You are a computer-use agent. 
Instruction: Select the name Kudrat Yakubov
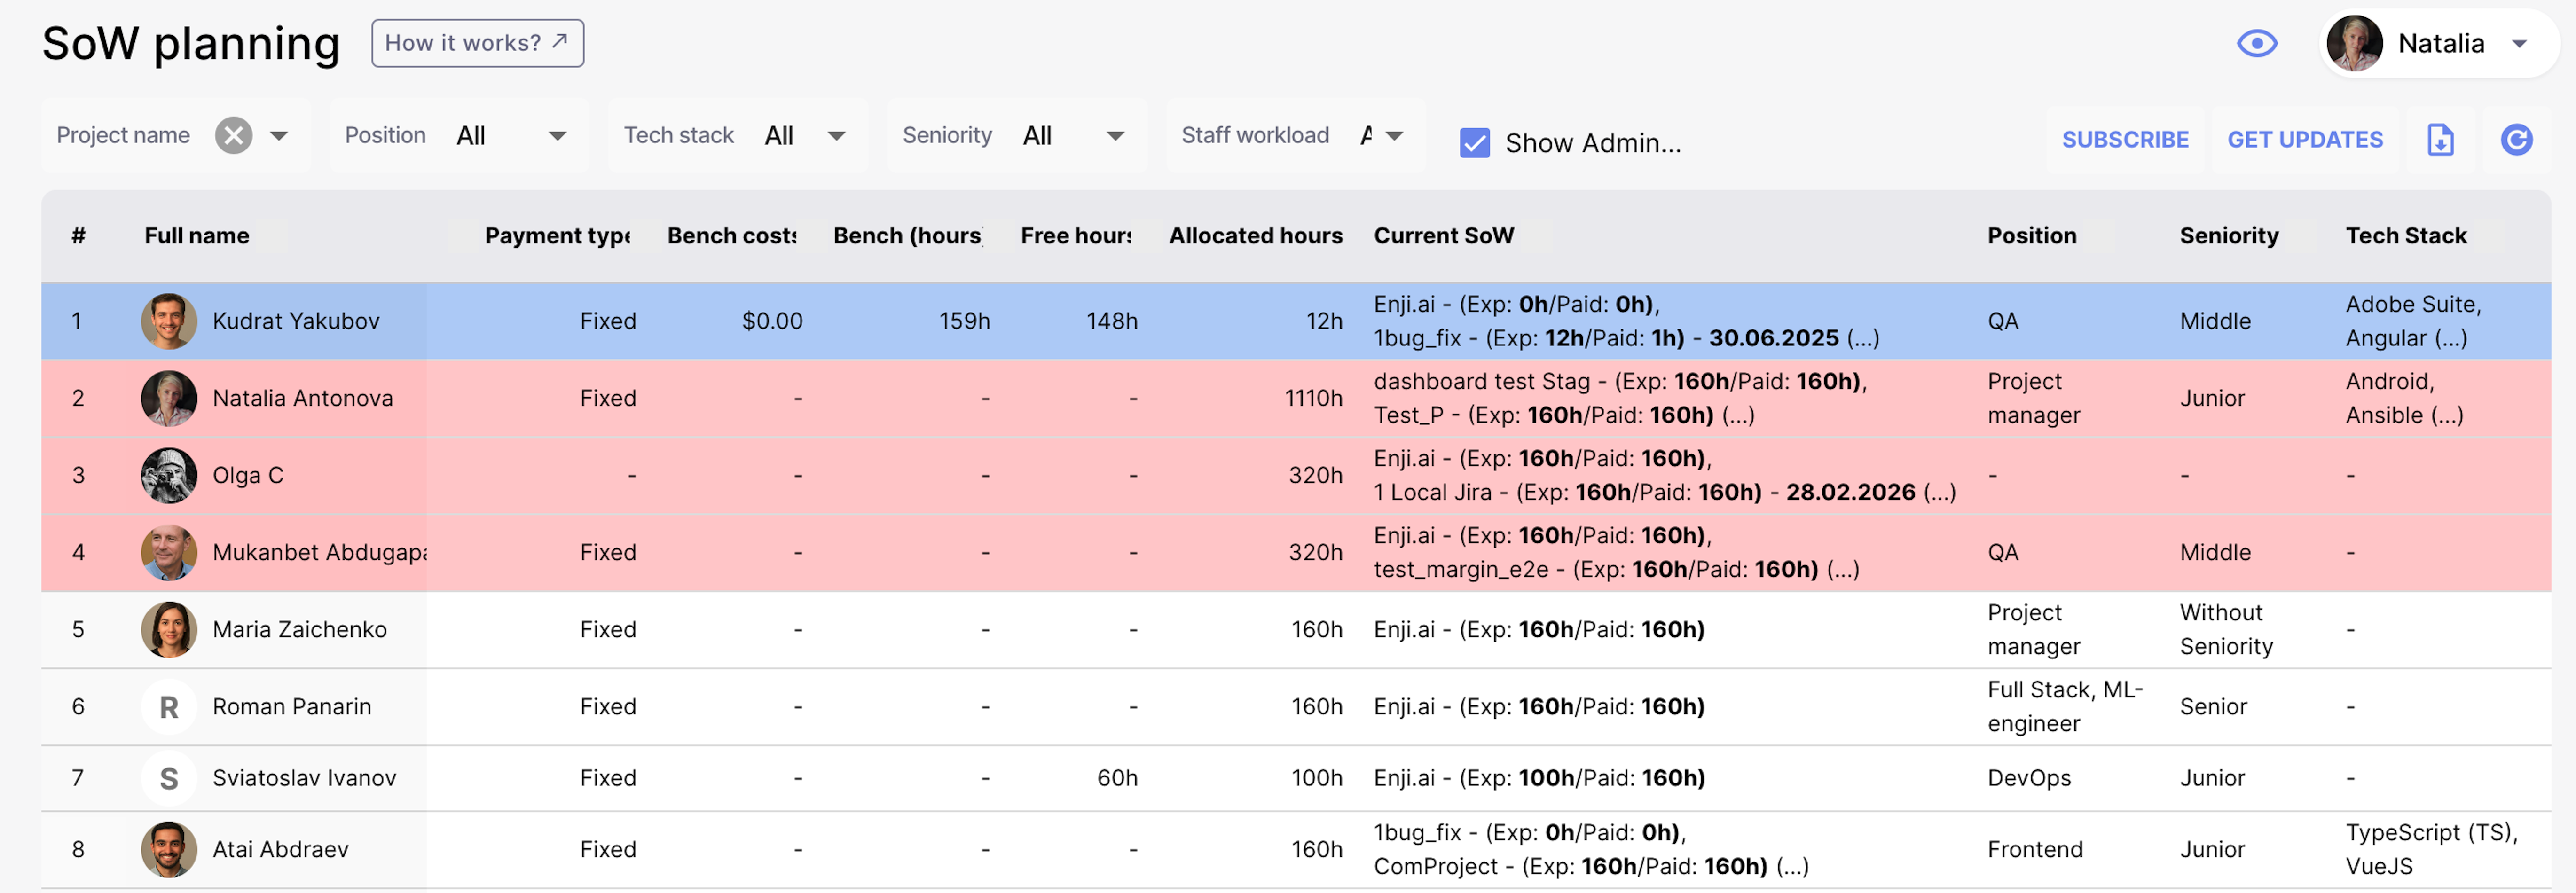coord(296,321)
